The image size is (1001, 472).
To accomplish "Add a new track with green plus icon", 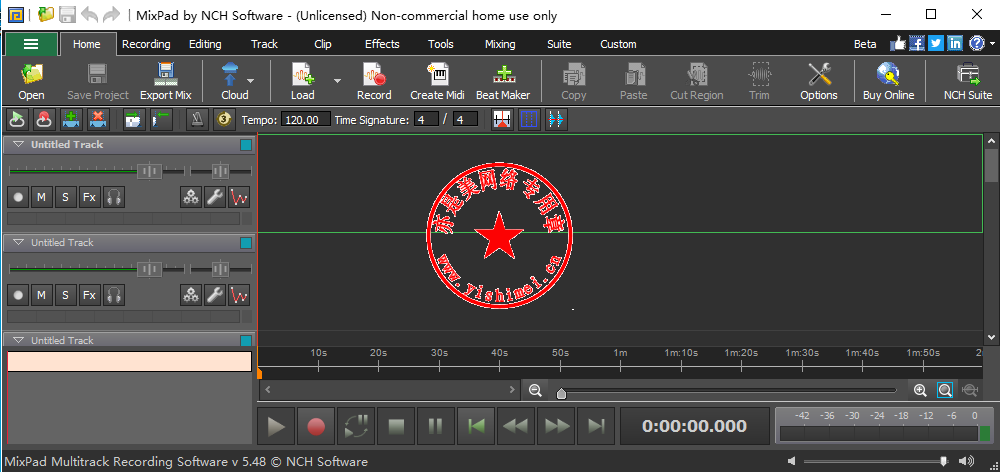I will [x=71, y=119].
